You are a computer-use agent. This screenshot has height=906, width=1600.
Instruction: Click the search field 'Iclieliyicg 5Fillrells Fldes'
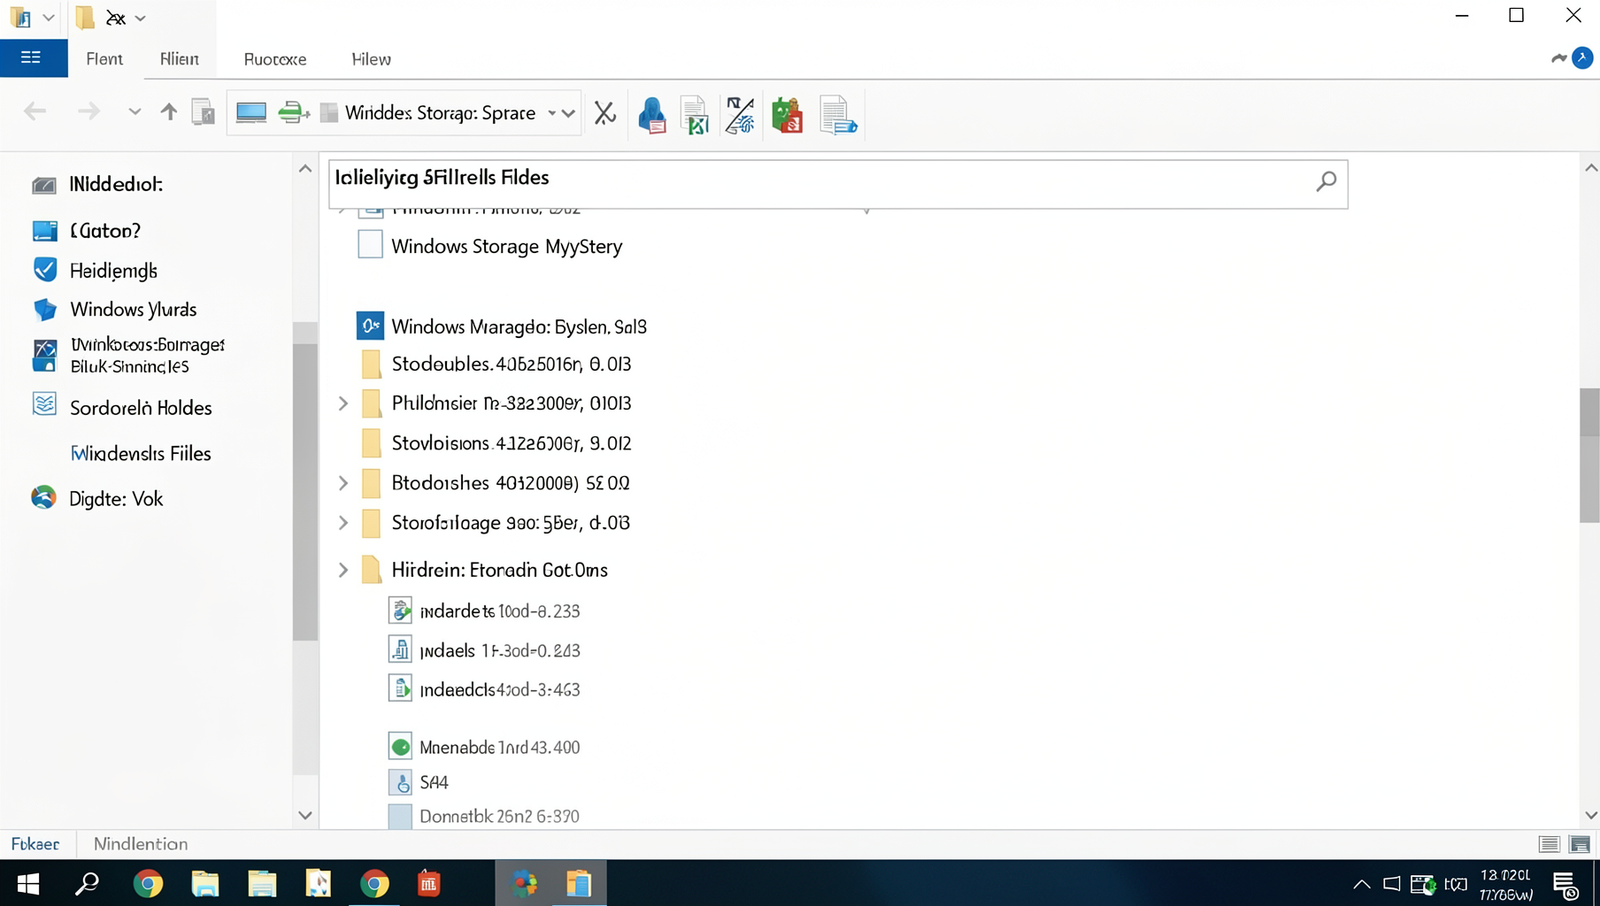click(x=838, y=184)
